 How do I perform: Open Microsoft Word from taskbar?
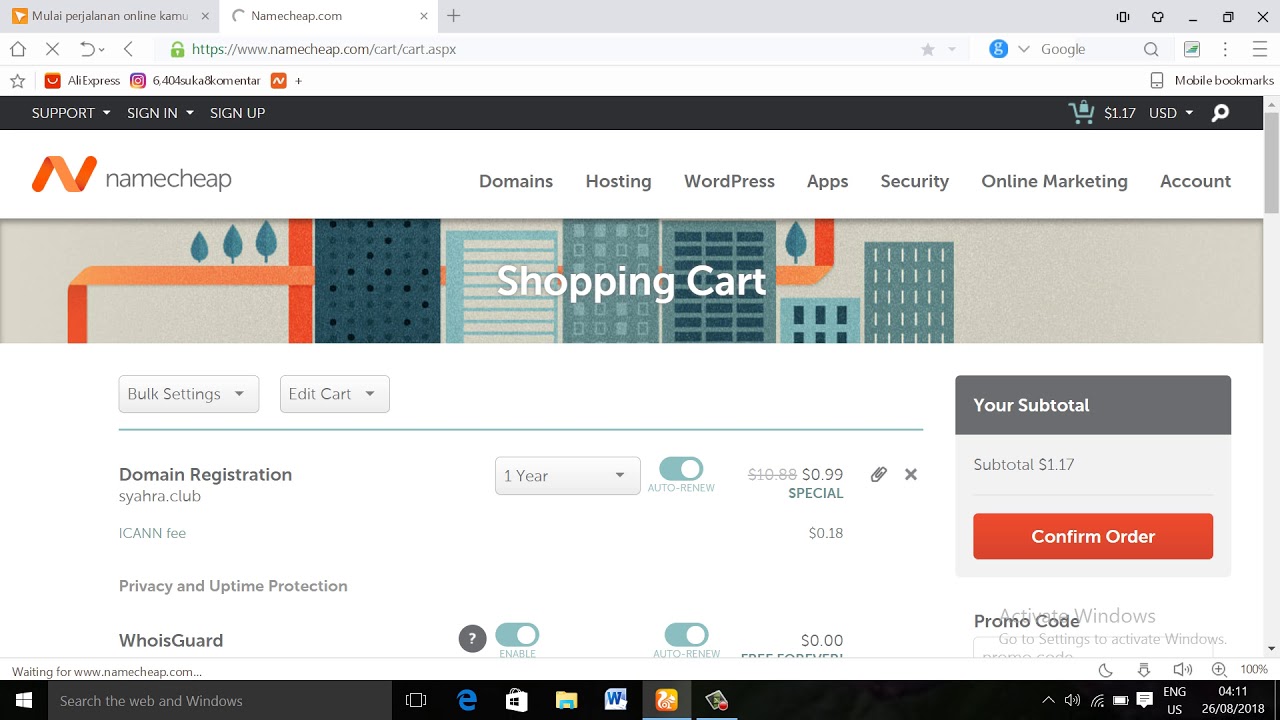616,700
